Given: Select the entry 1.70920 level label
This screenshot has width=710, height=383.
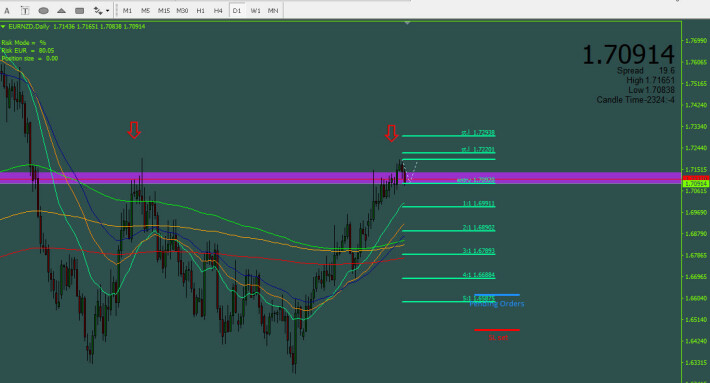Looking at the screenshot, I should tap(475, 180).
